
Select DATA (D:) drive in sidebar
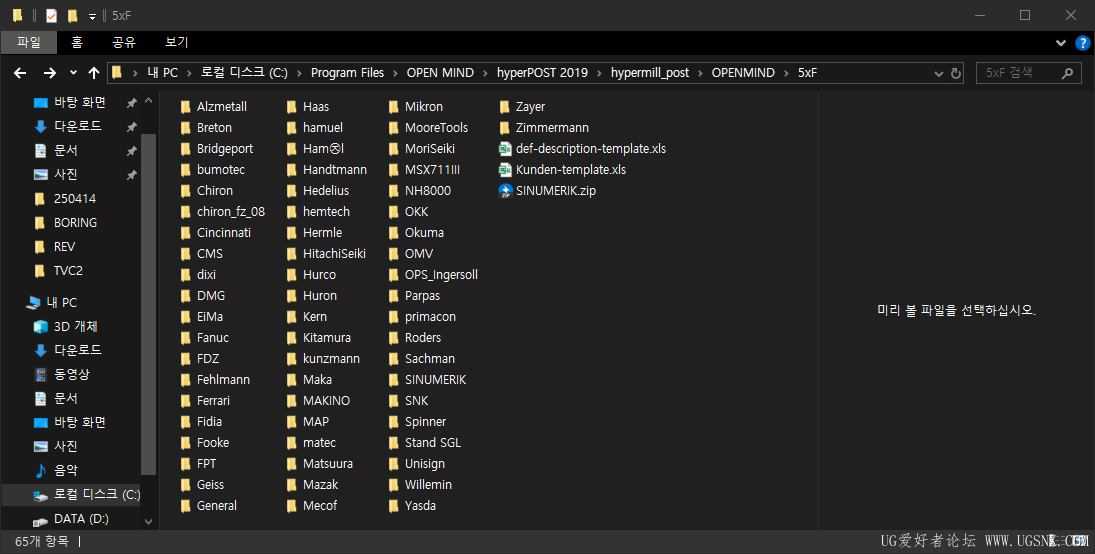[x=81, y=518]
